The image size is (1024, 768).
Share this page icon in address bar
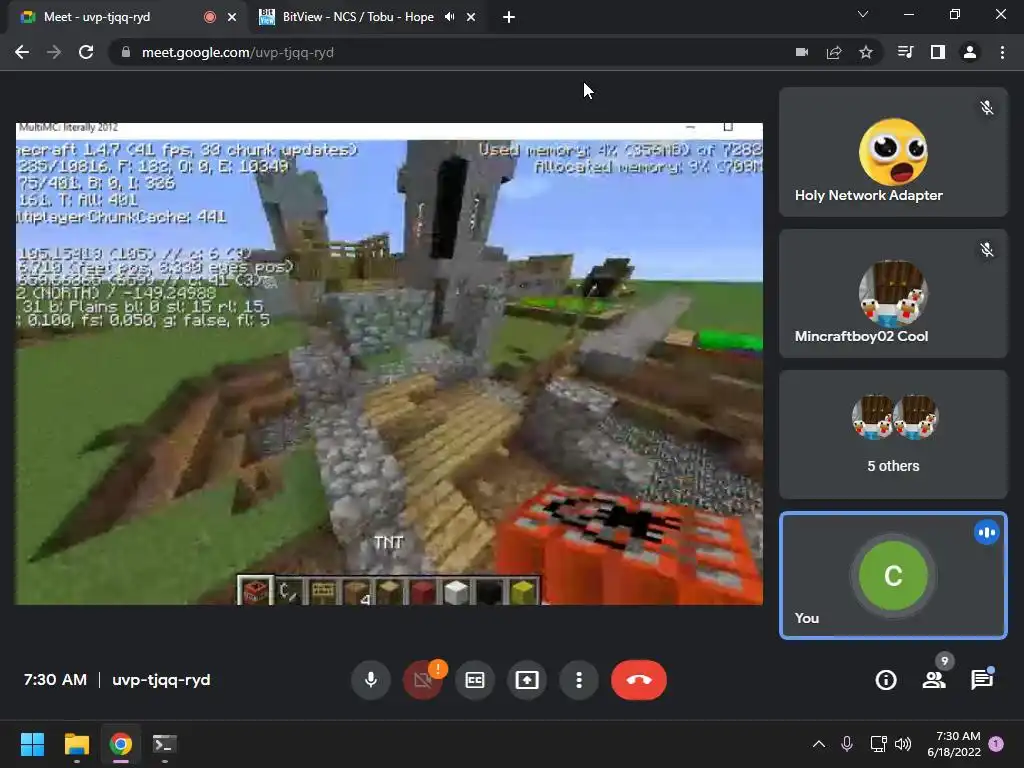click(834, 52)
